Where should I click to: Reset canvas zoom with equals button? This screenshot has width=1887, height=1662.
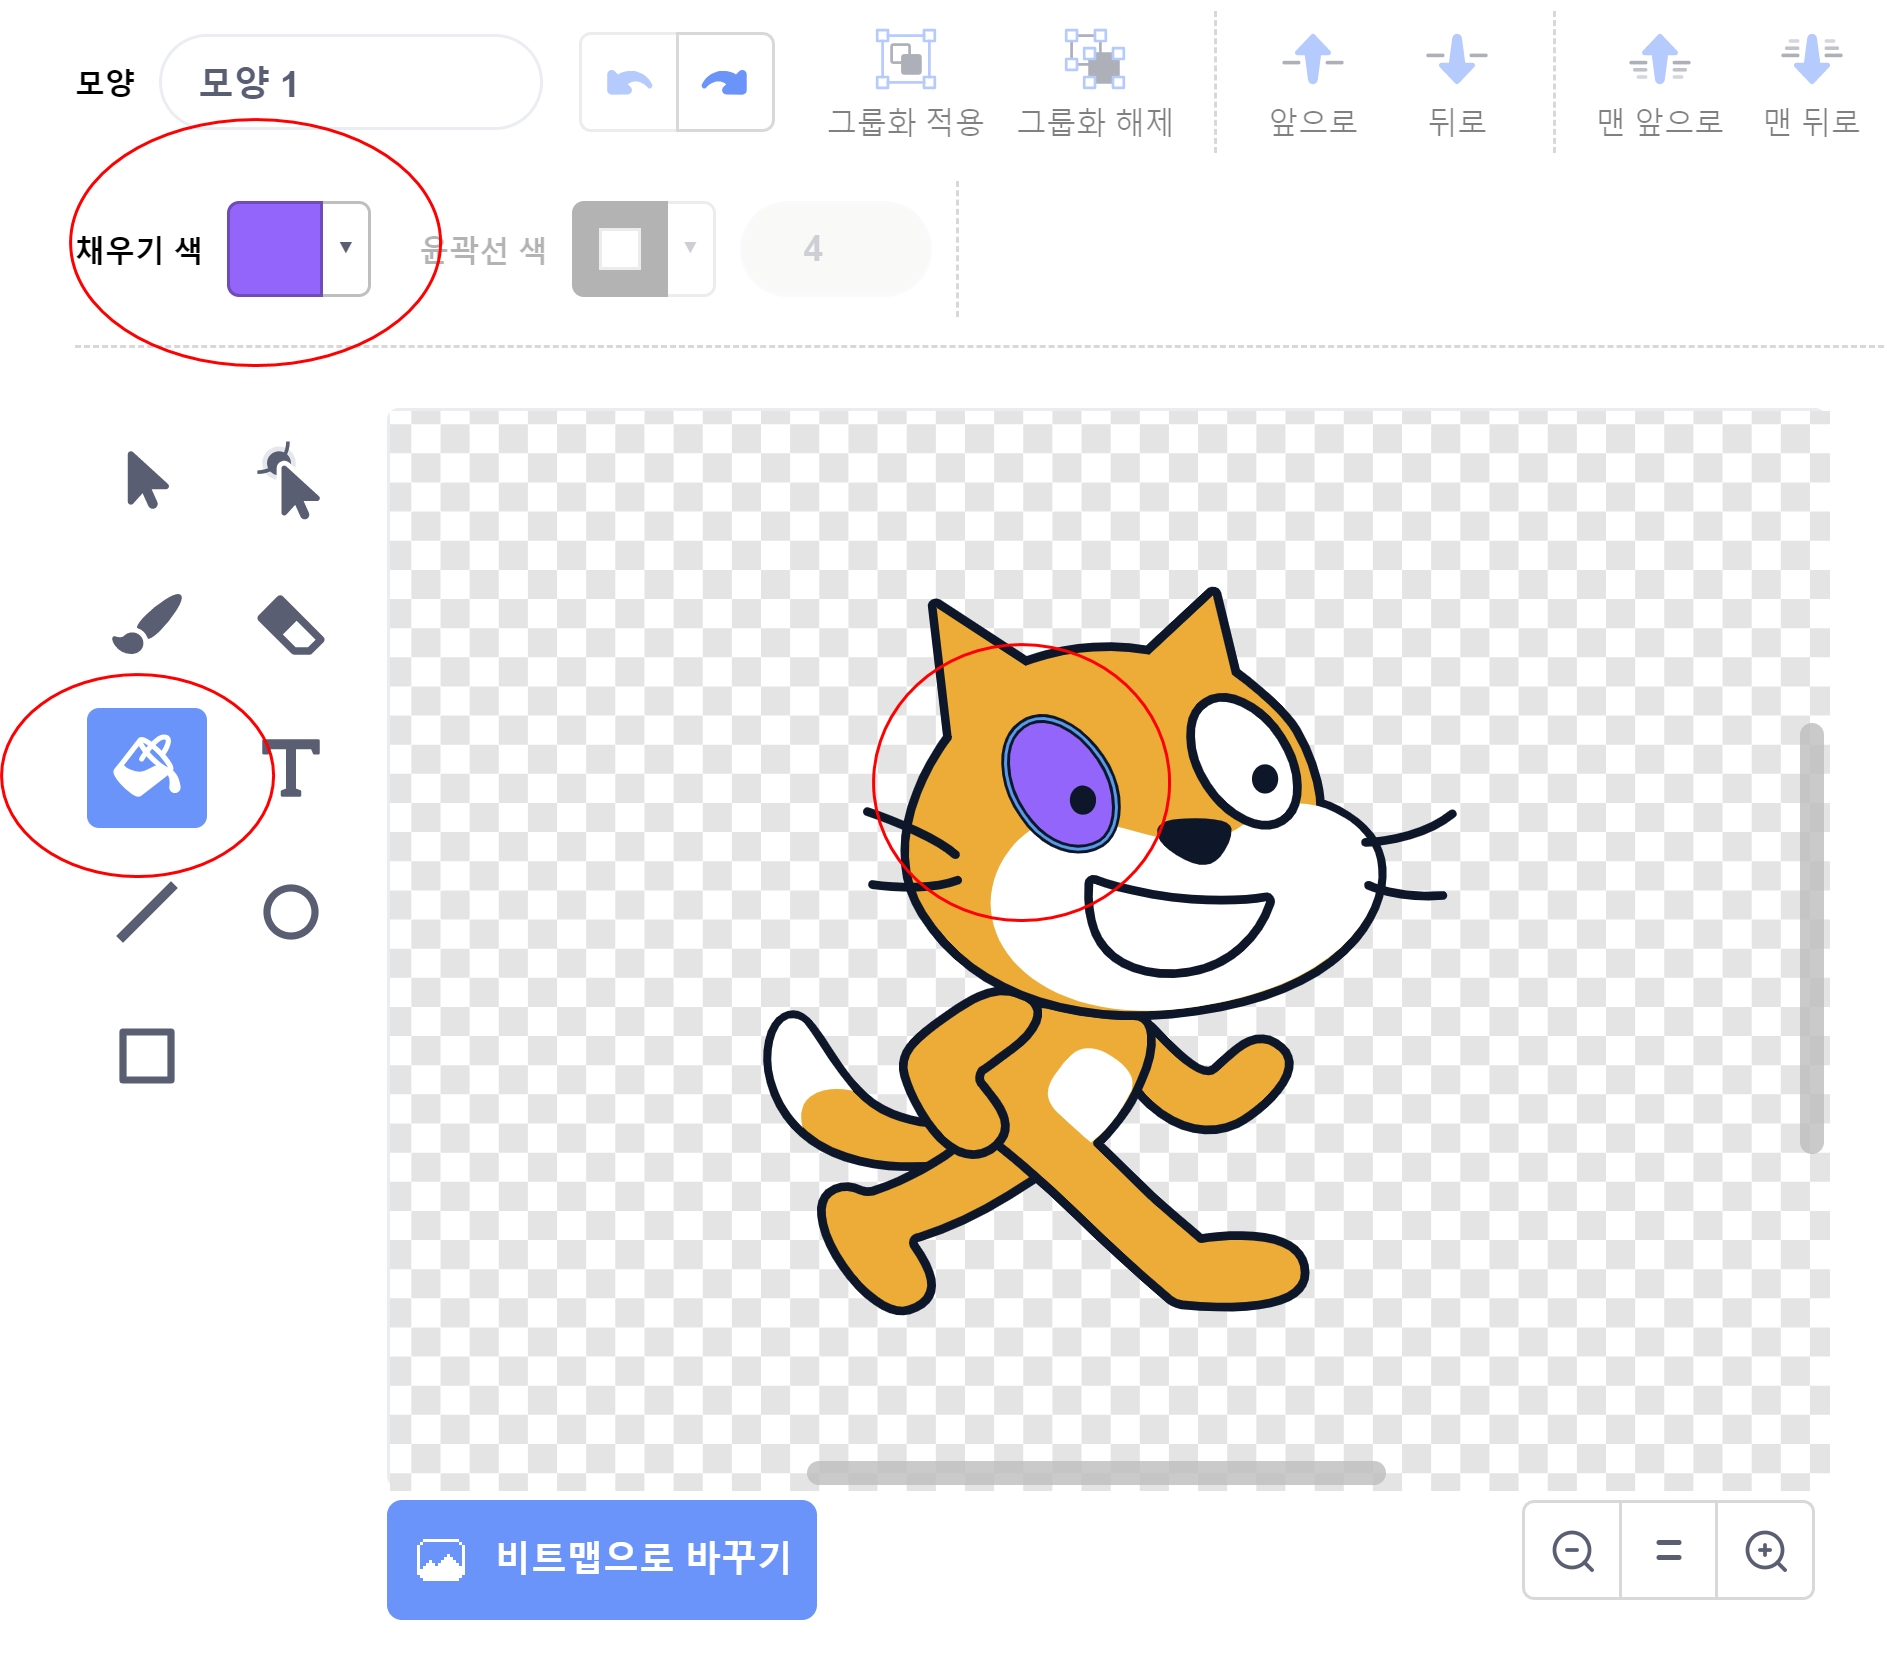1668,1551
